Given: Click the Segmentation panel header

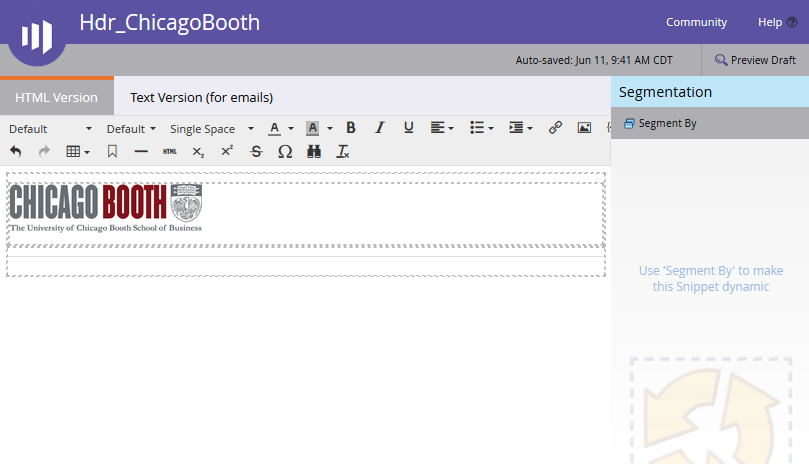Looking at the screenshot, I should tap(710, 92).
